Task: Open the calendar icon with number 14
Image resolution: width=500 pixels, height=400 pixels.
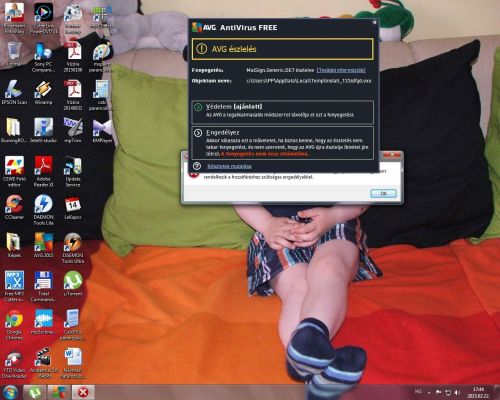Action: pos(73,208)
